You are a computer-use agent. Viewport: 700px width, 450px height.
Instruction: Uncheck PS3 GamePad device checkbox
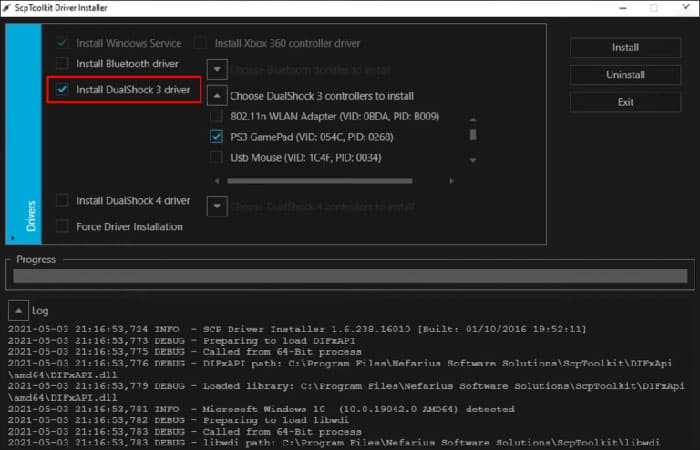click(x=217, y=137)
